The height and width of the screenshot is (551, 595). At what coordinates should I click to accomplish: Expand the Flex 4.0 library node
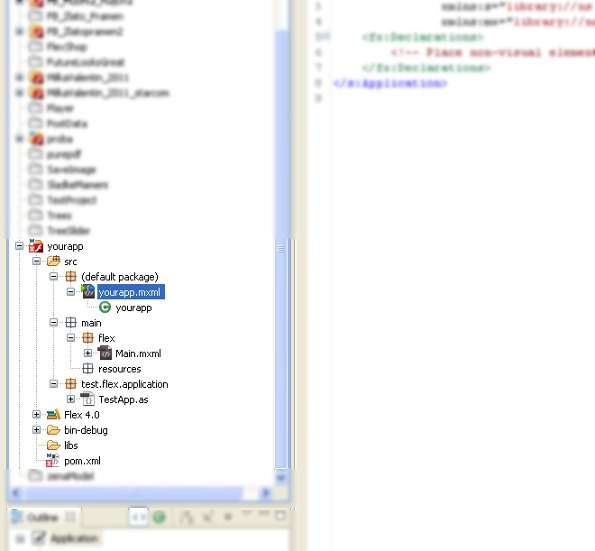36,414
